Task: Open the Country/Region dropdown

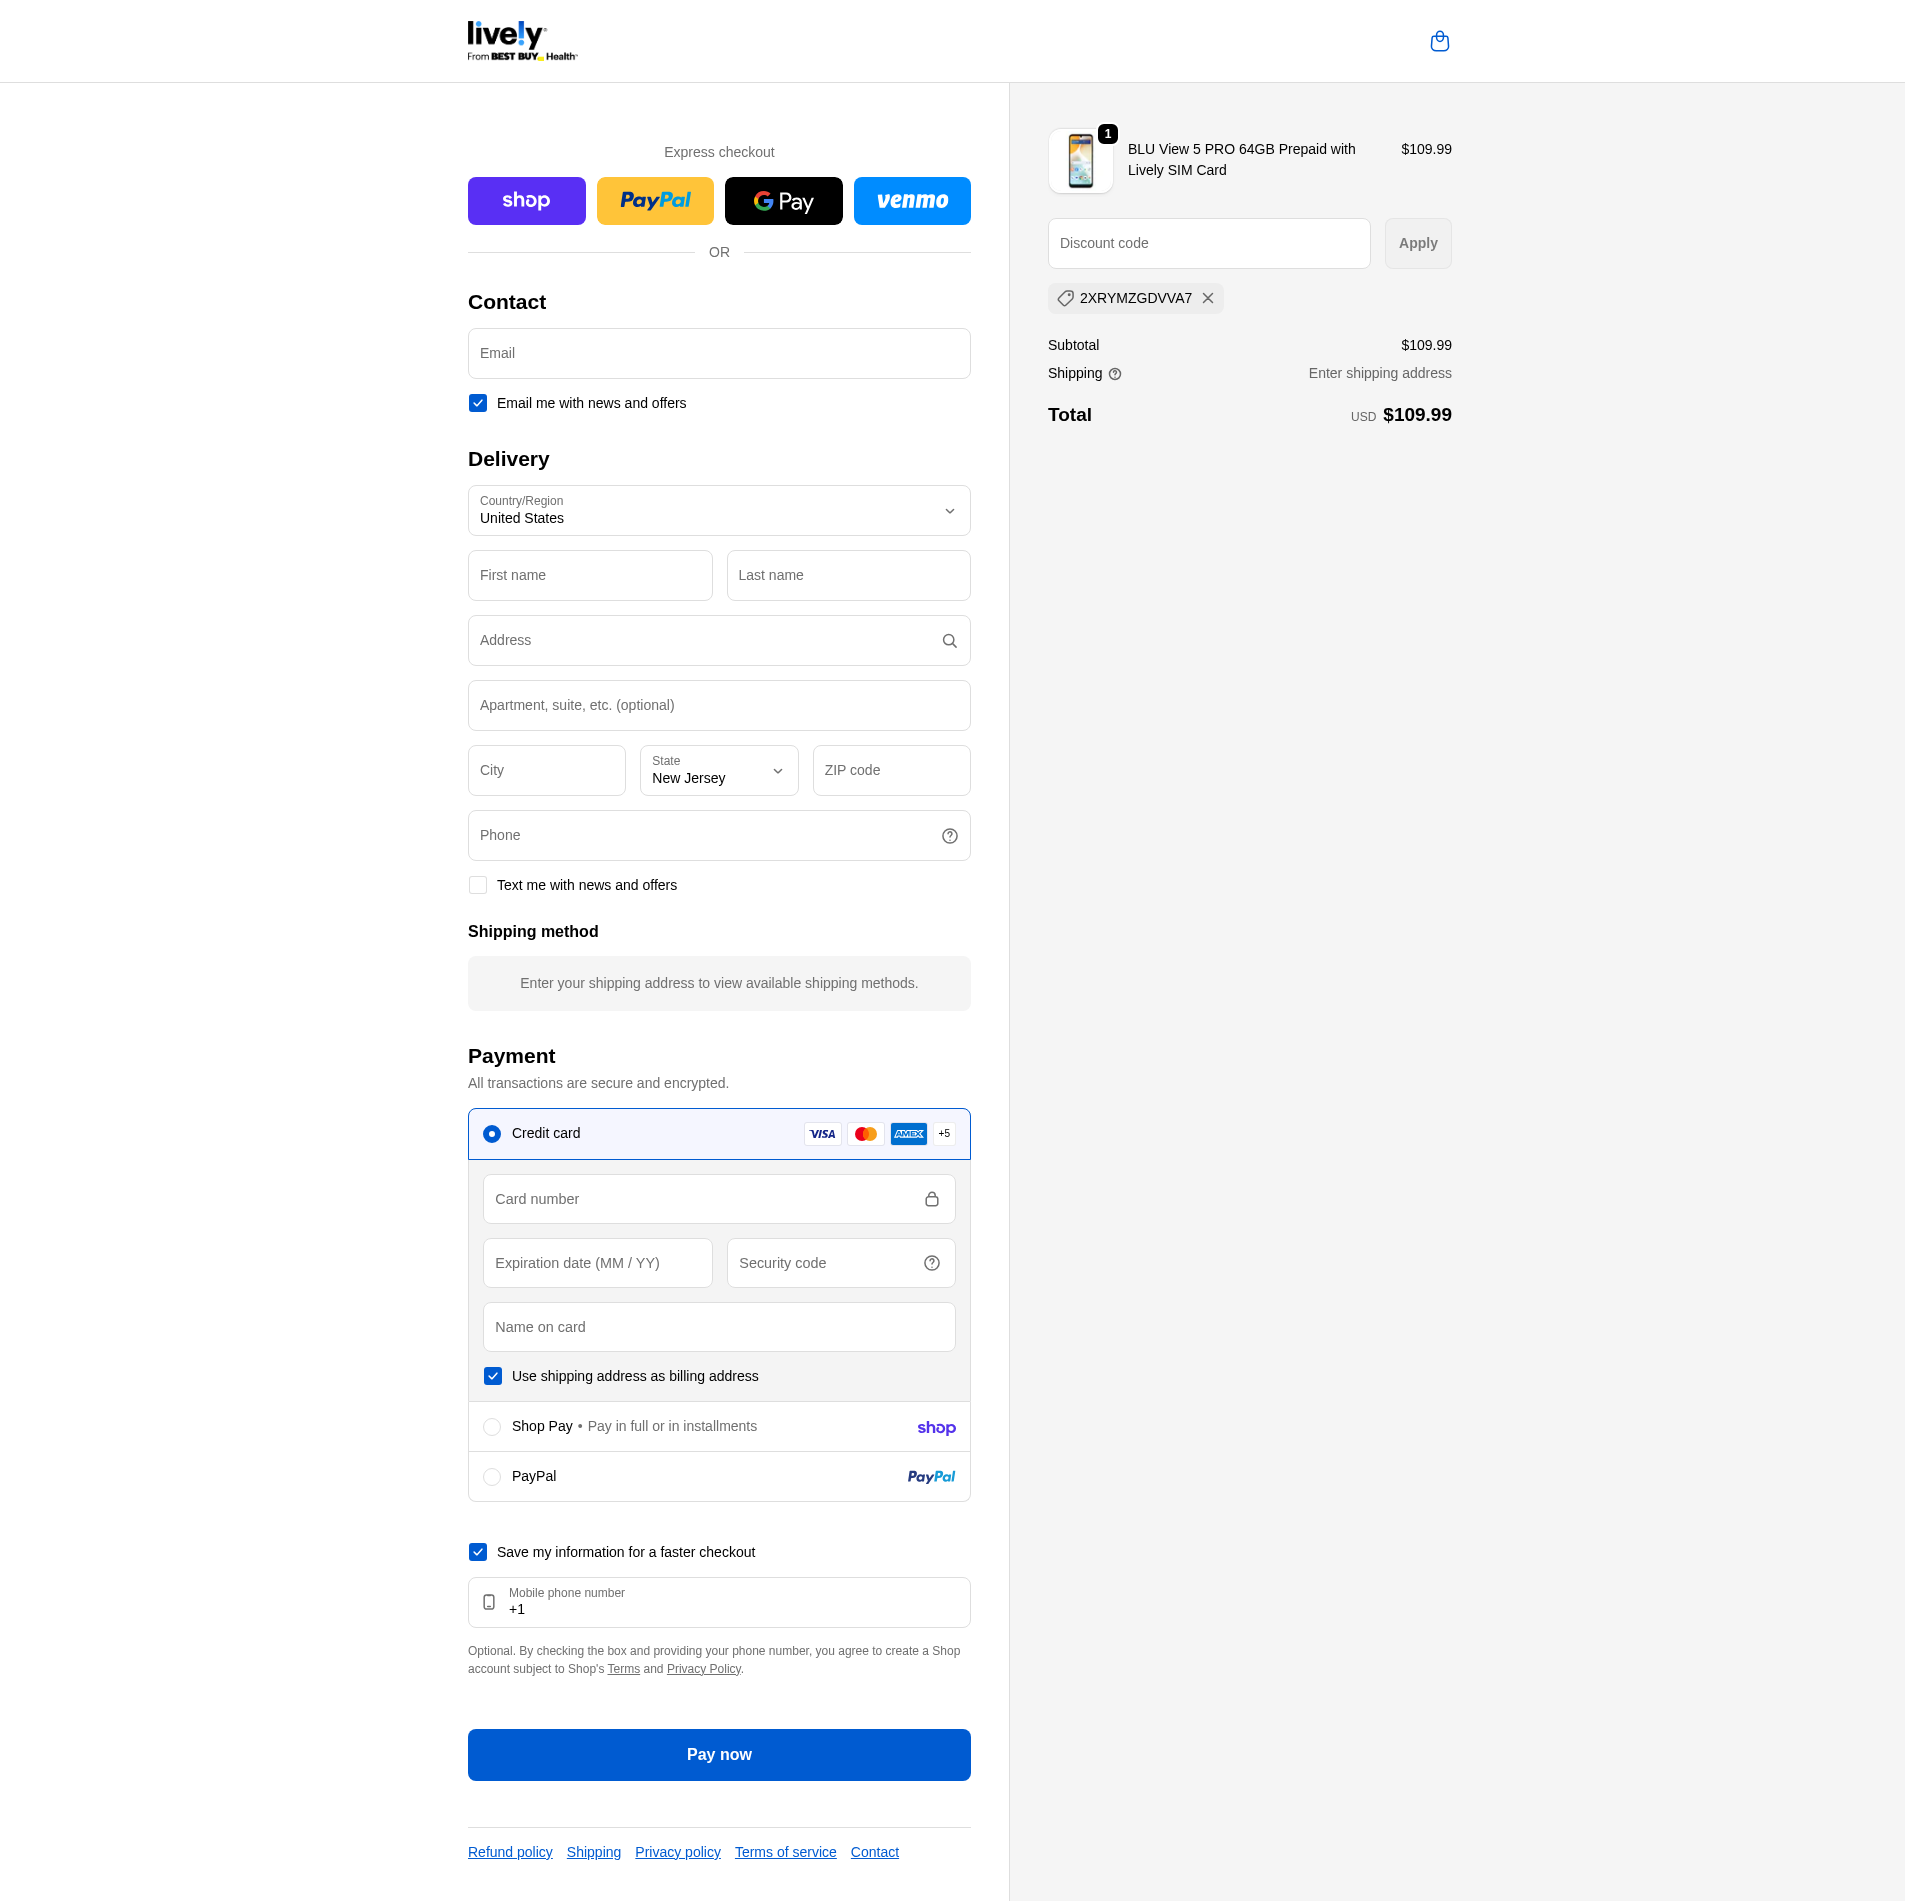Action: pyautogui.click(x=718, y=511)
